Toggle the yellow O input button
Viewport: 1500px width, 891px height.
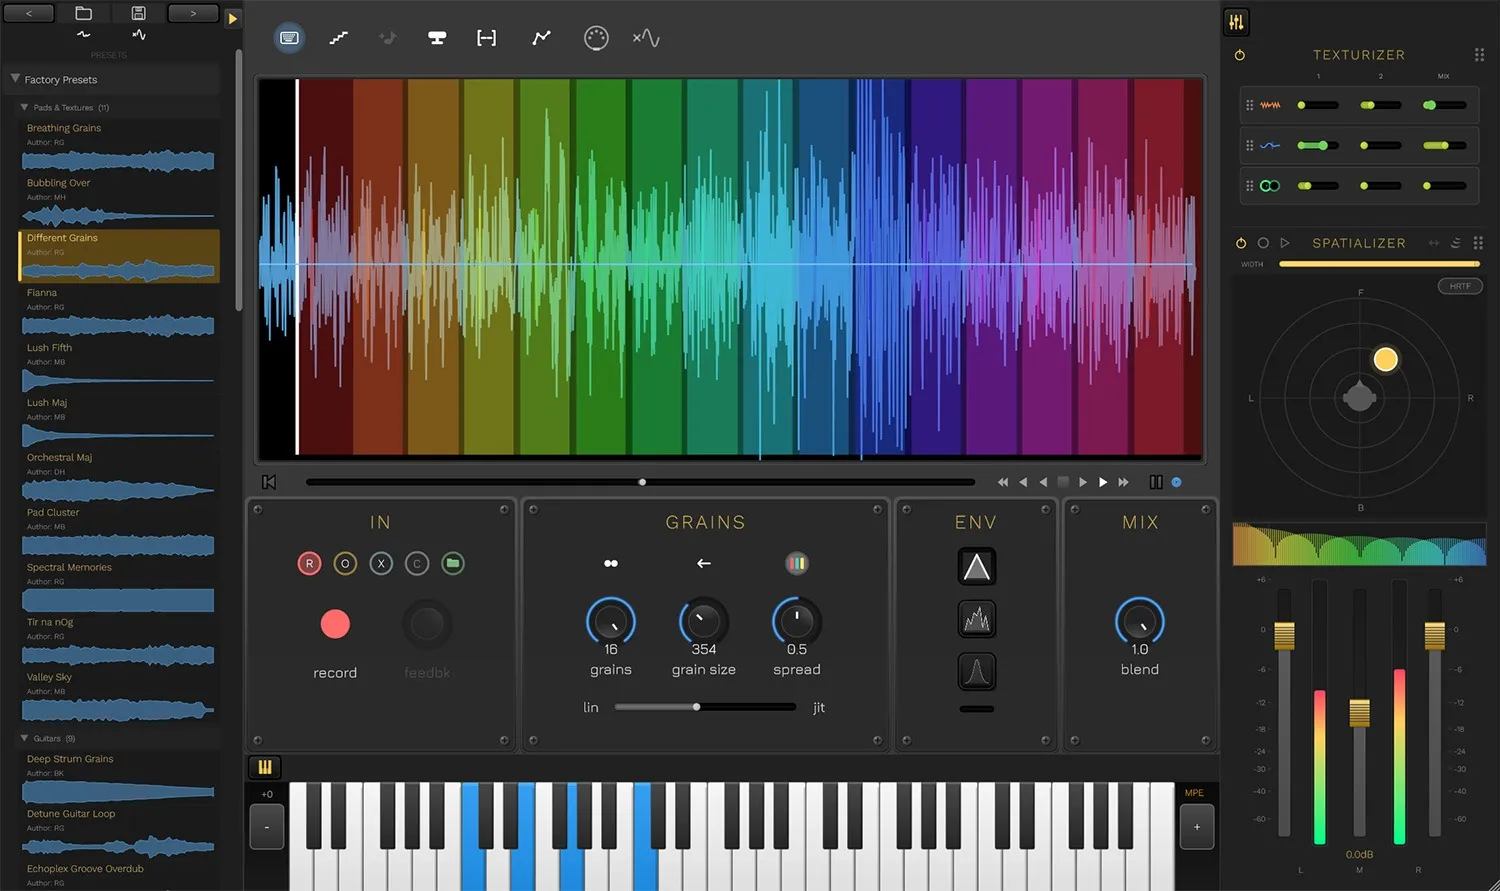(345, 564)
